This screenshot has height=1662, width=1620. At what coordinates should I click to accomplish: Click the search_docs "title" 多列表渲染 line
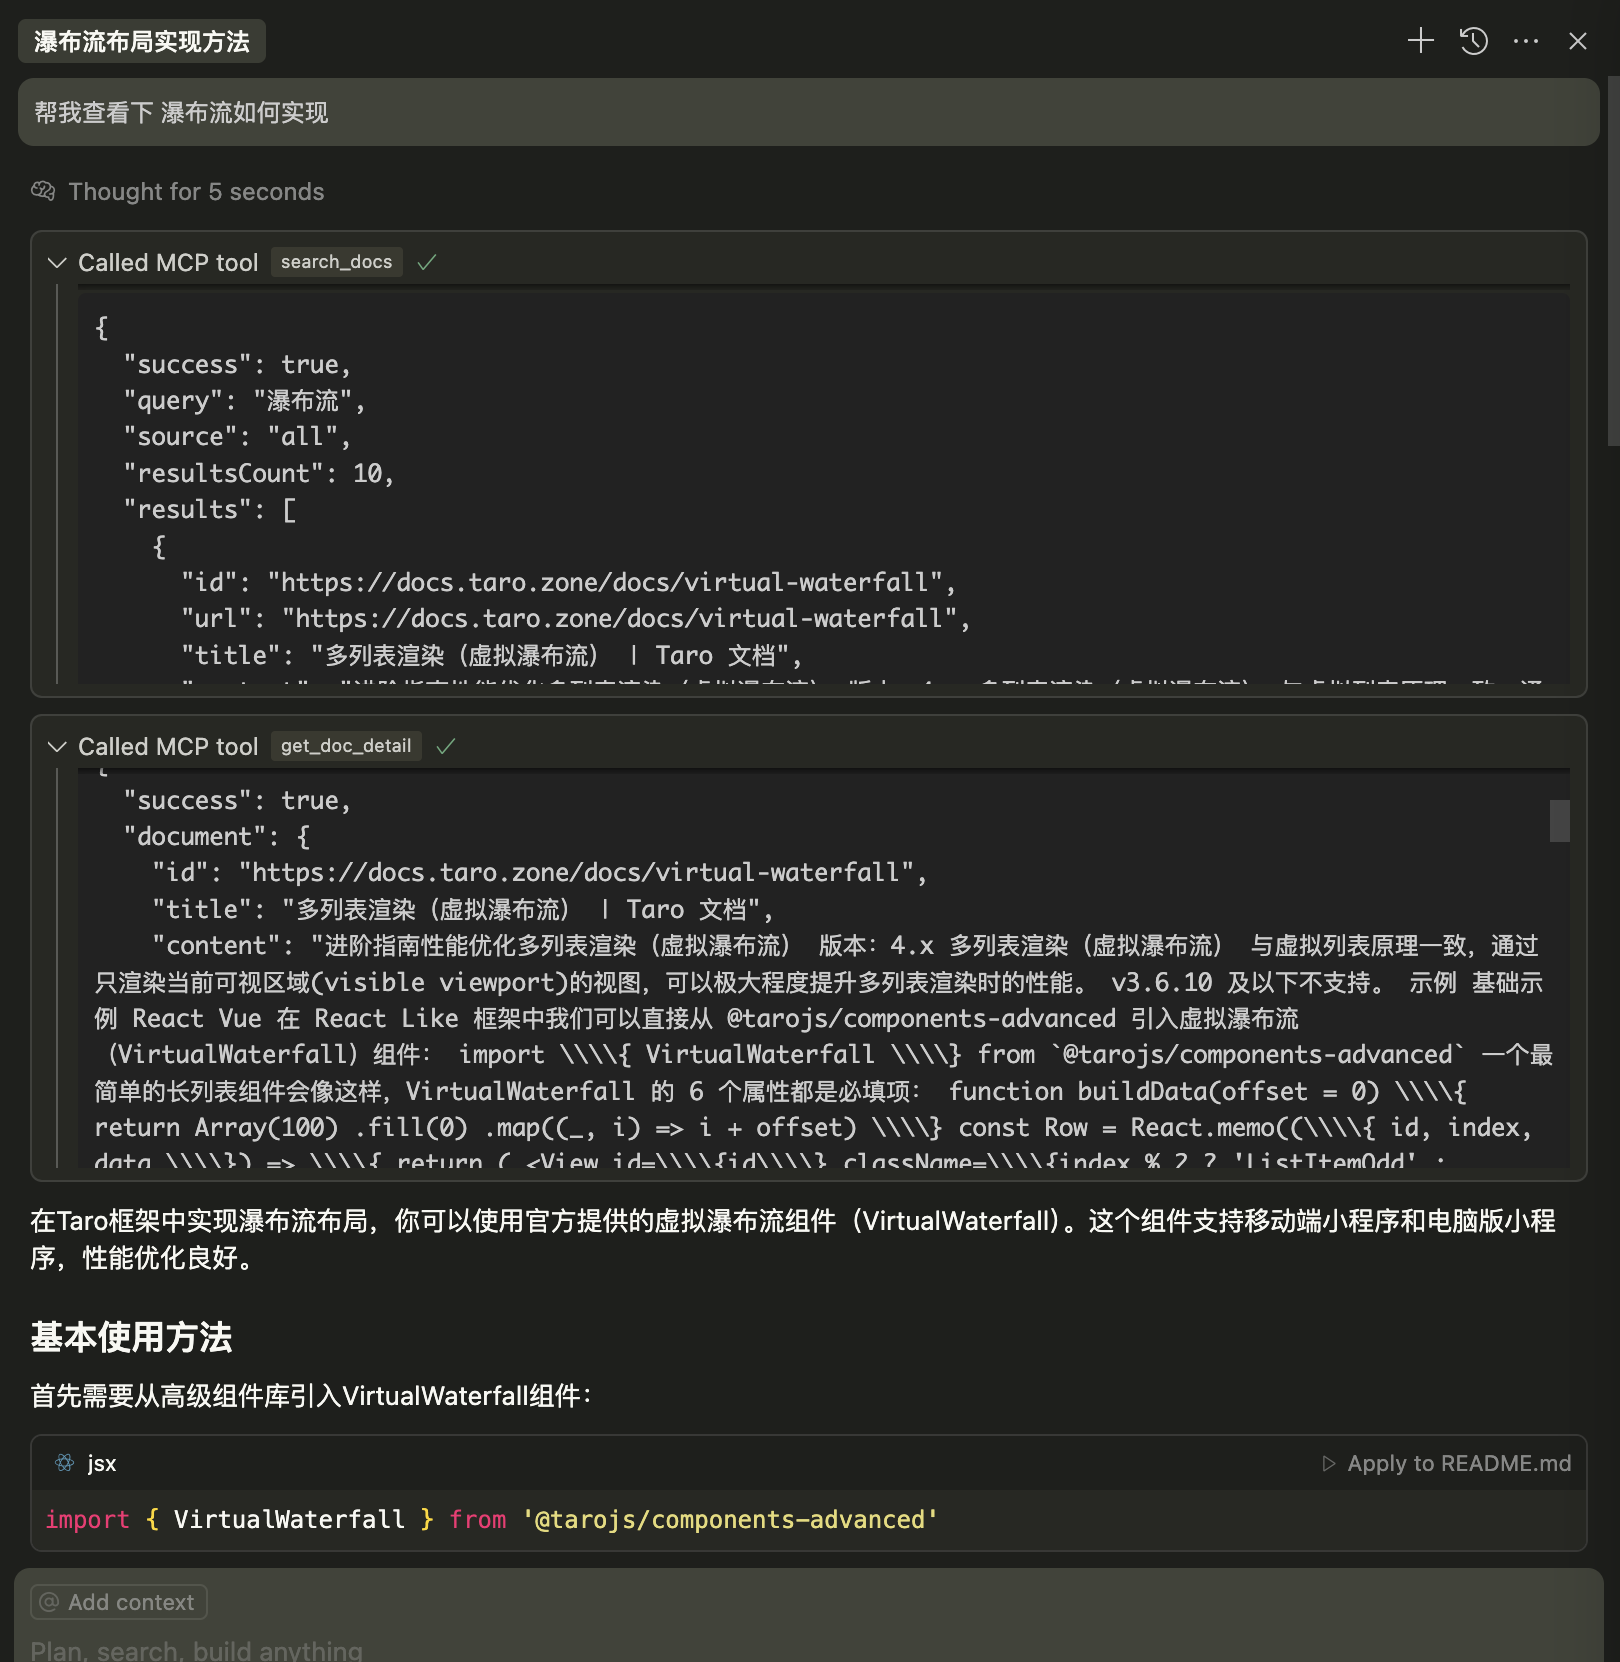pos(492,655)
